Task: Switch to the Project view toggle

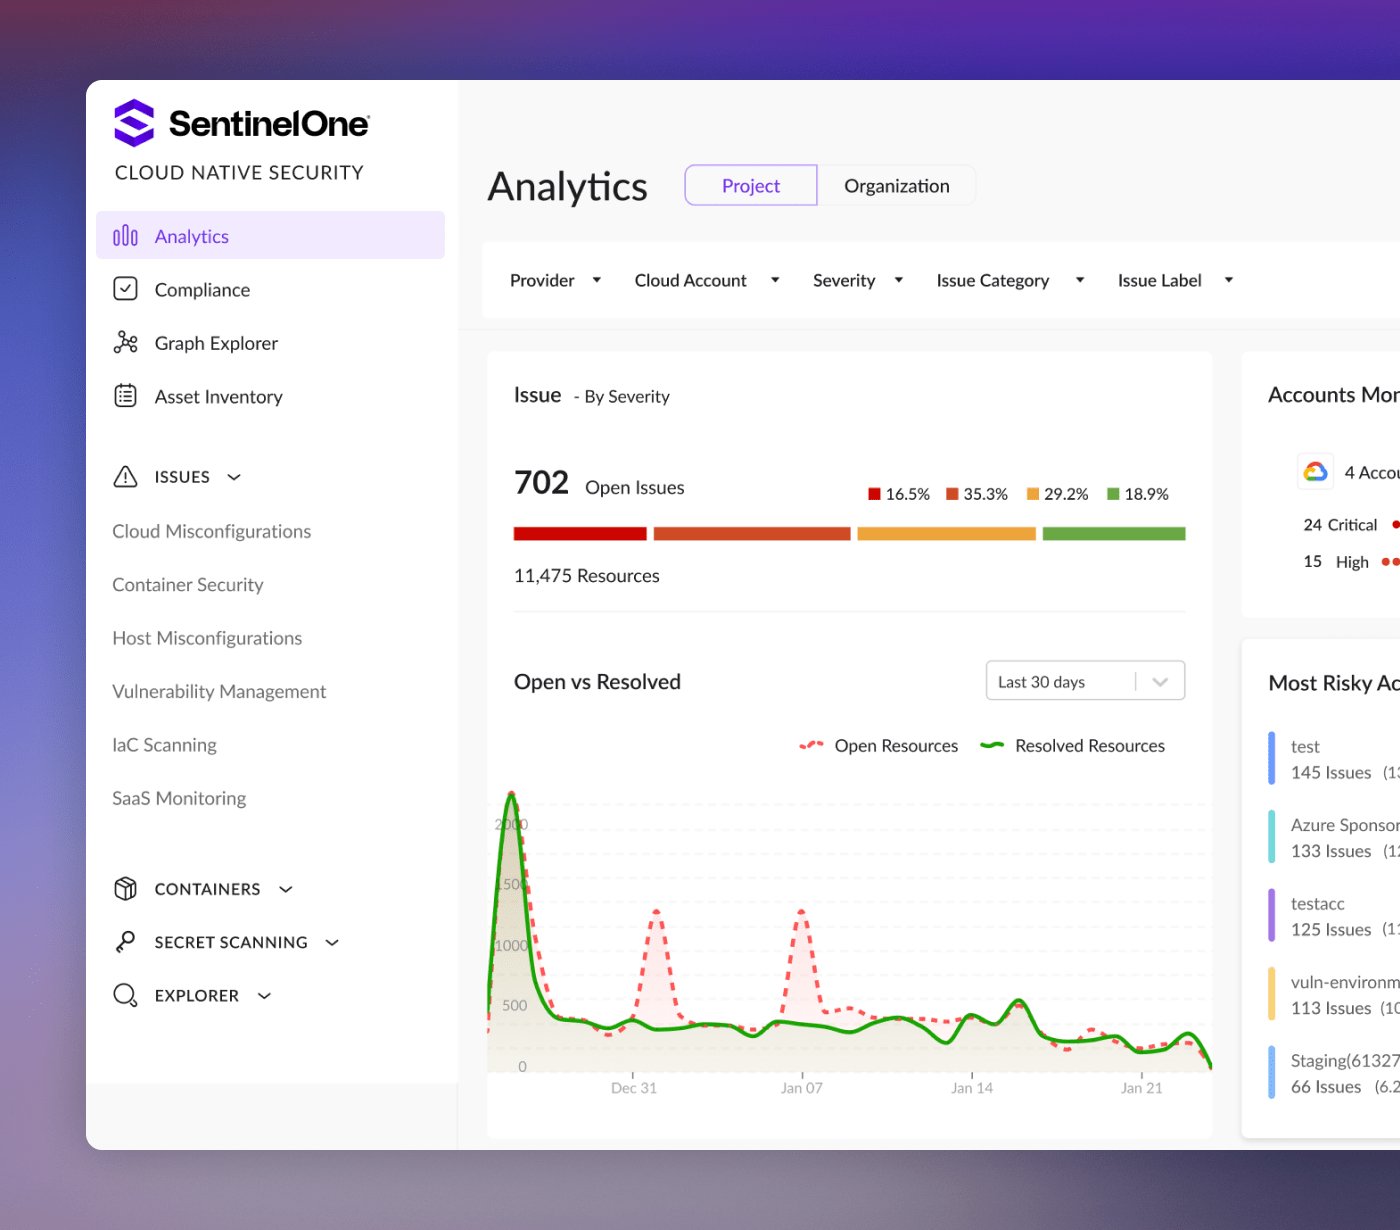Action: pyautogui.click(x=750, y=186)
